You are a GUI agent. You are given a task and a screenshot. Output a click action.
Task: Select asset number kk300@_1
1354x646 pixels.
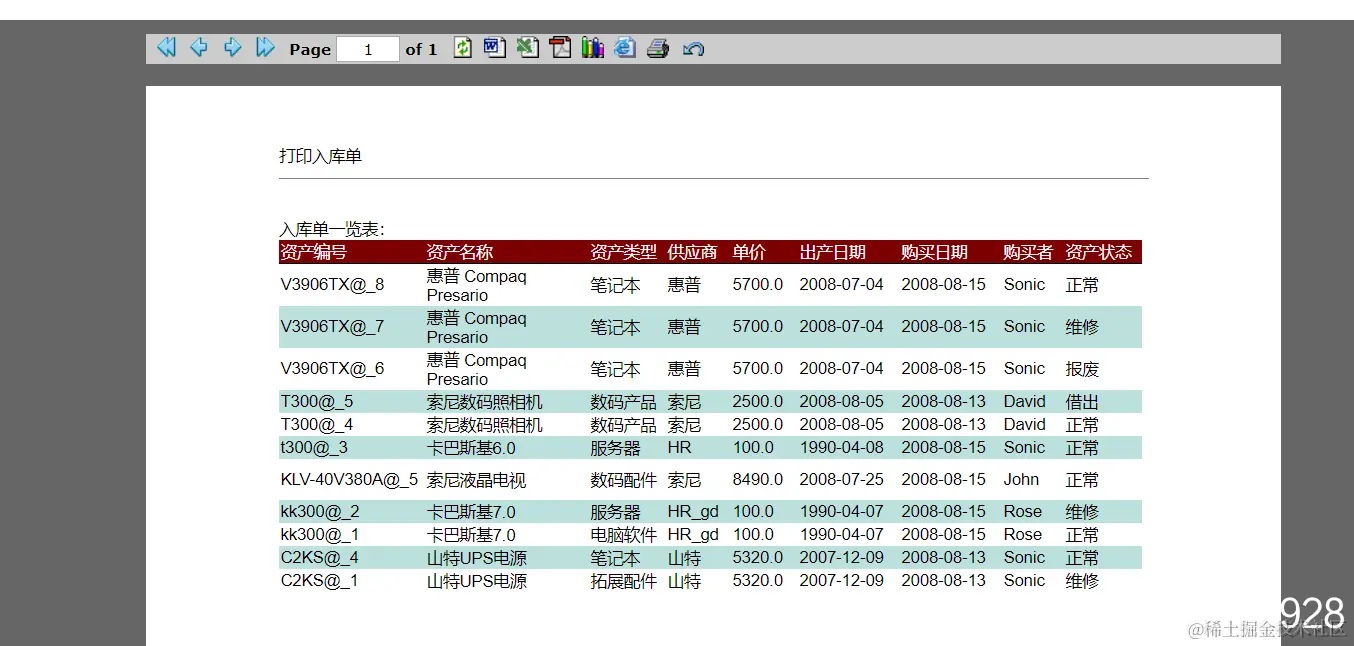click(320, 535)
